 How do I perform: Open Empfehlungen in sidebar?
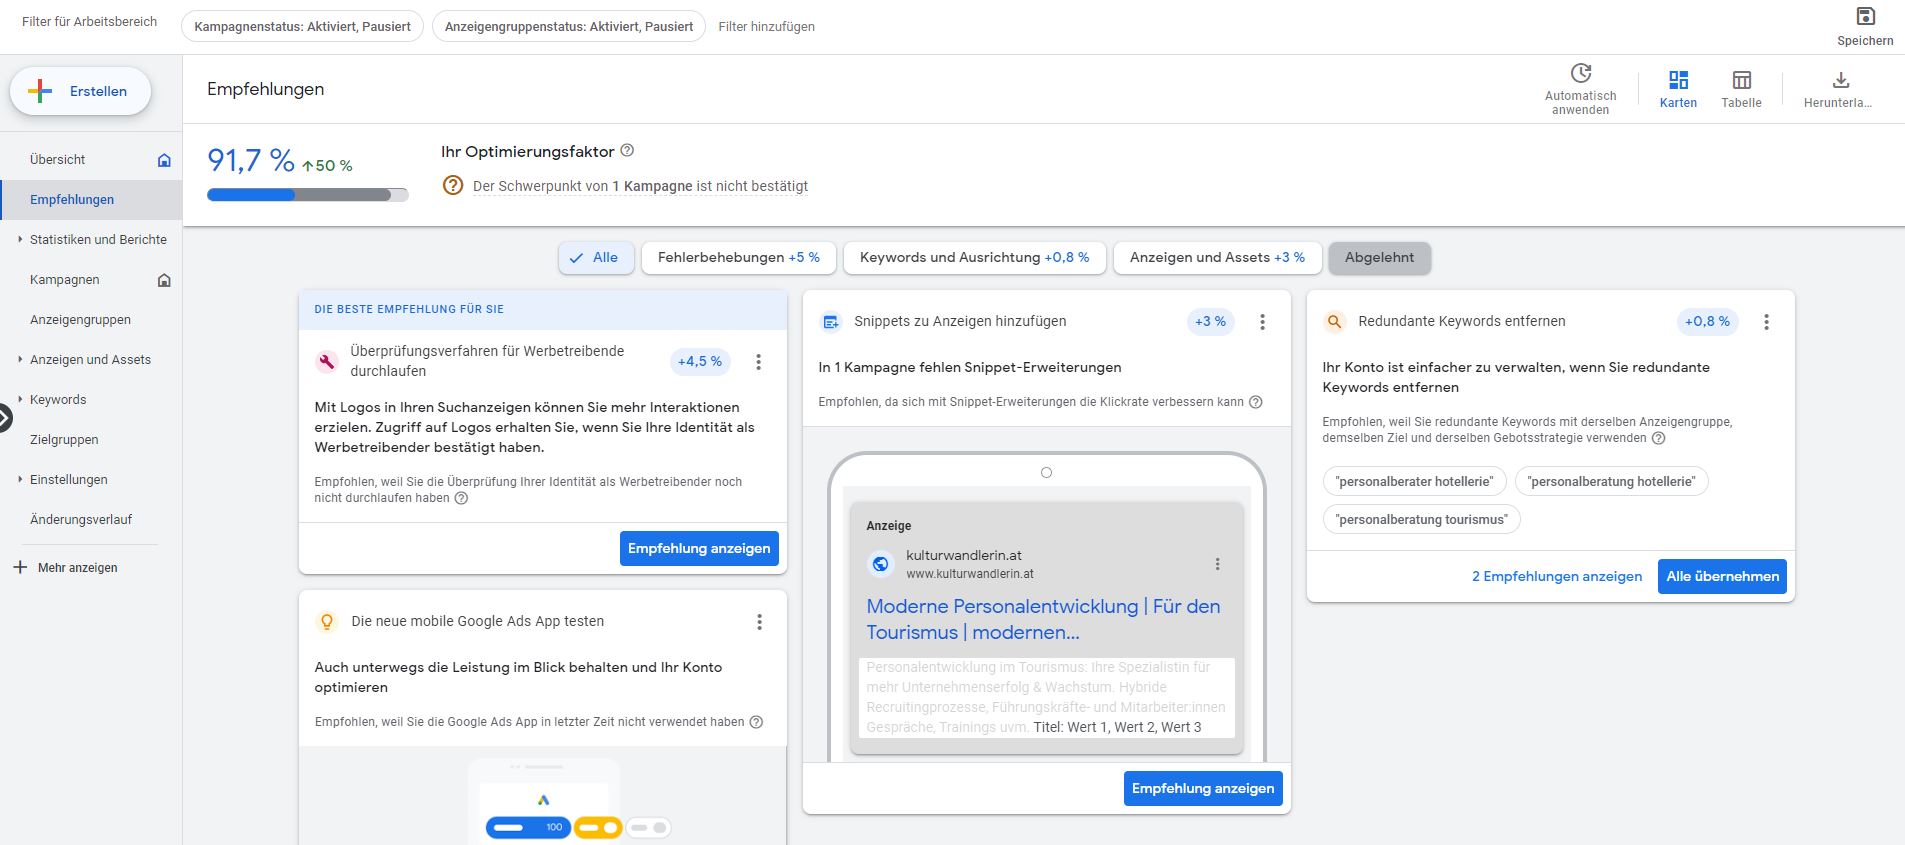point(91,200)
